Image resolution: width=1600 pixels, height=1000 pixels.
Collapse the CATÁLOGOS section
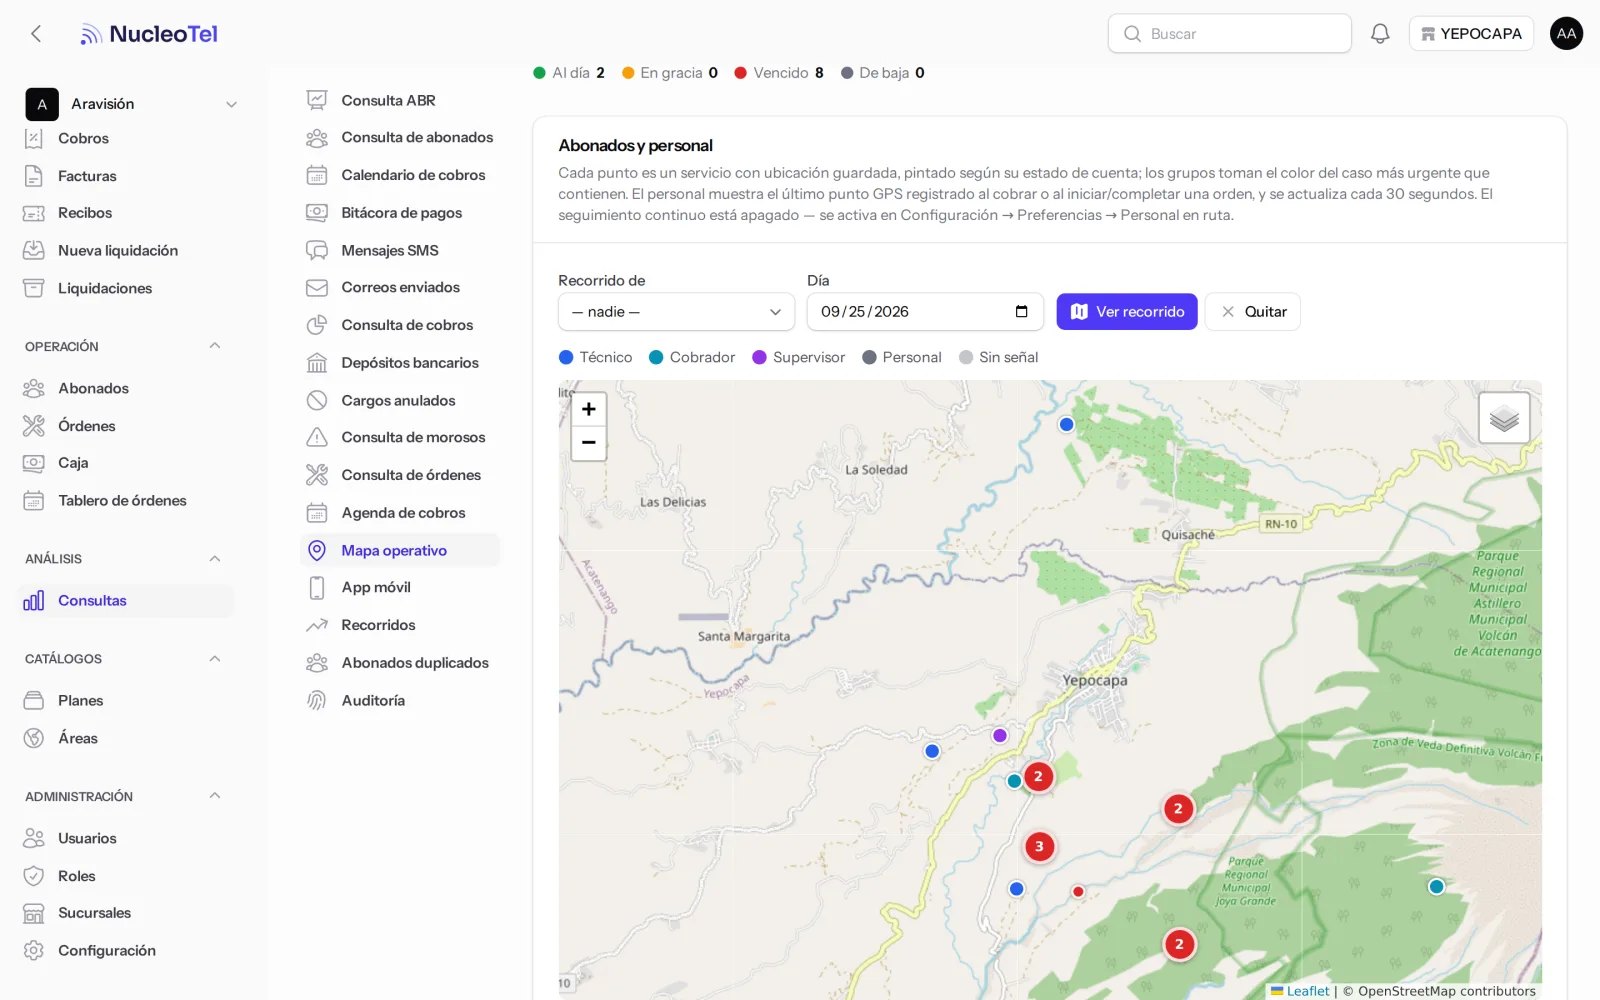214,658
